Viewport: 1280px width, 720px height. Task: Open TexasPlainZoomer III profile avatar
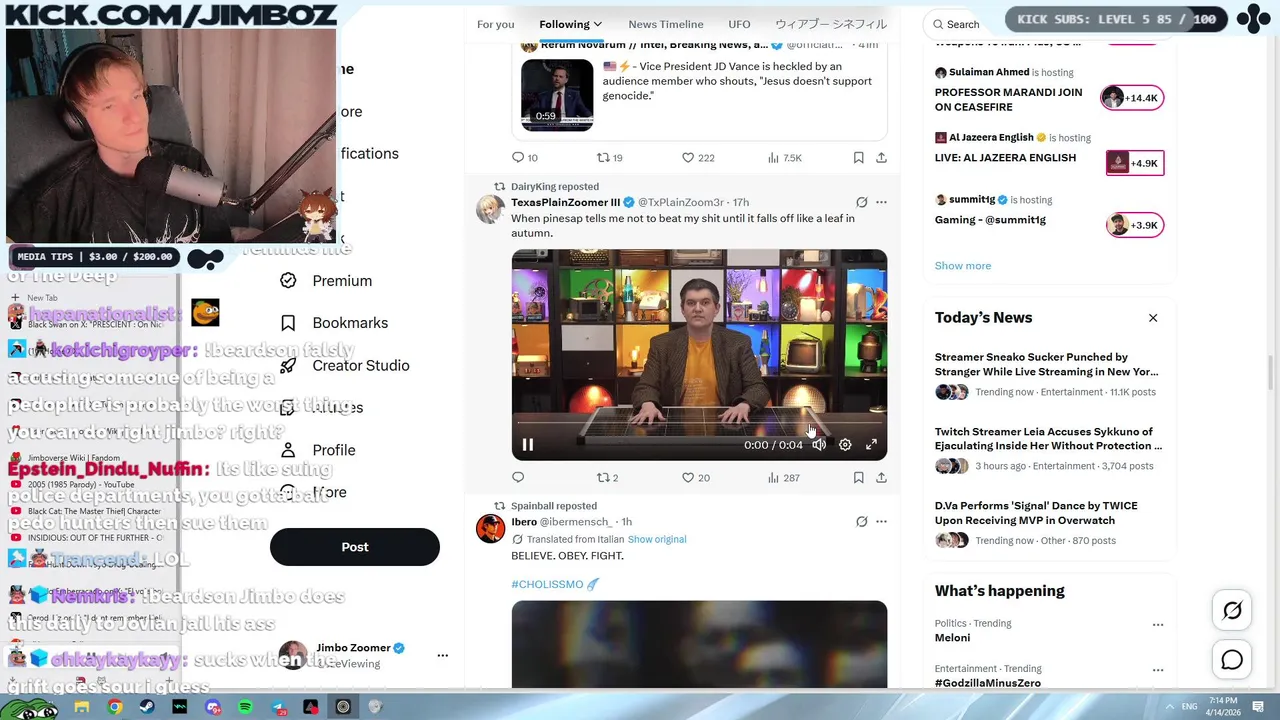[x=490, y=209]
